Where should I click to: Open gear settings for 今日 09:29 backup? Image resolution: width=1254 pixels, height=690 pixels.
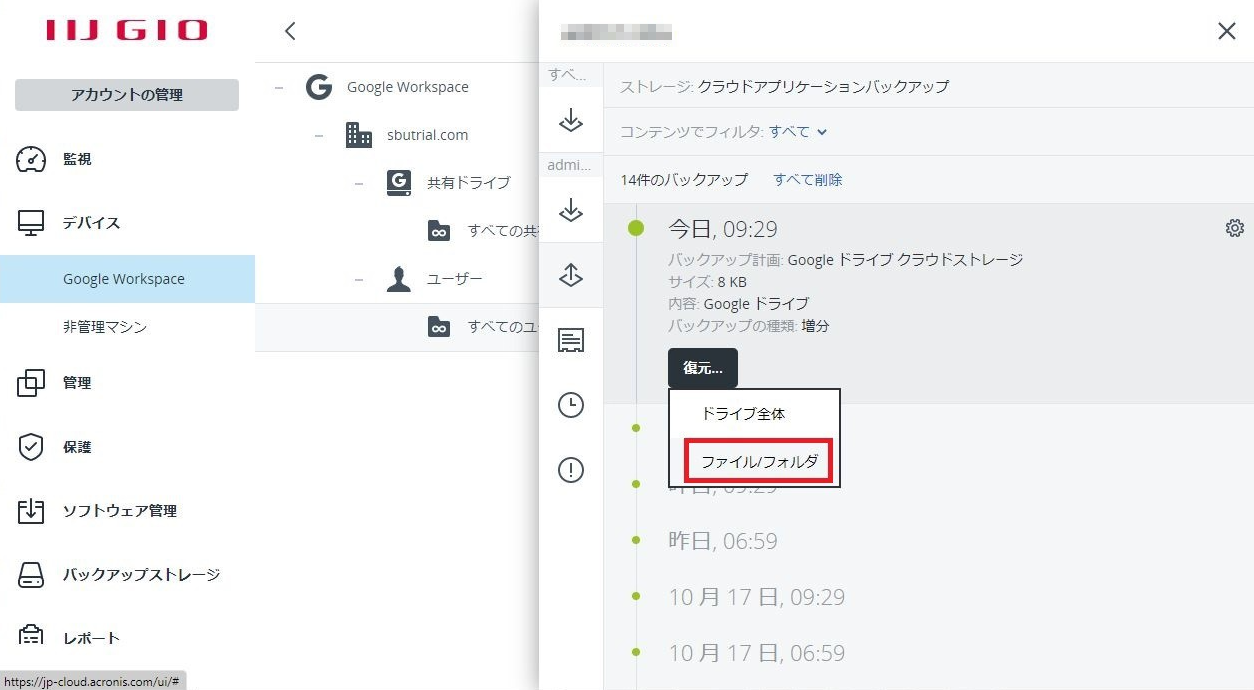tap(1235, 229)
